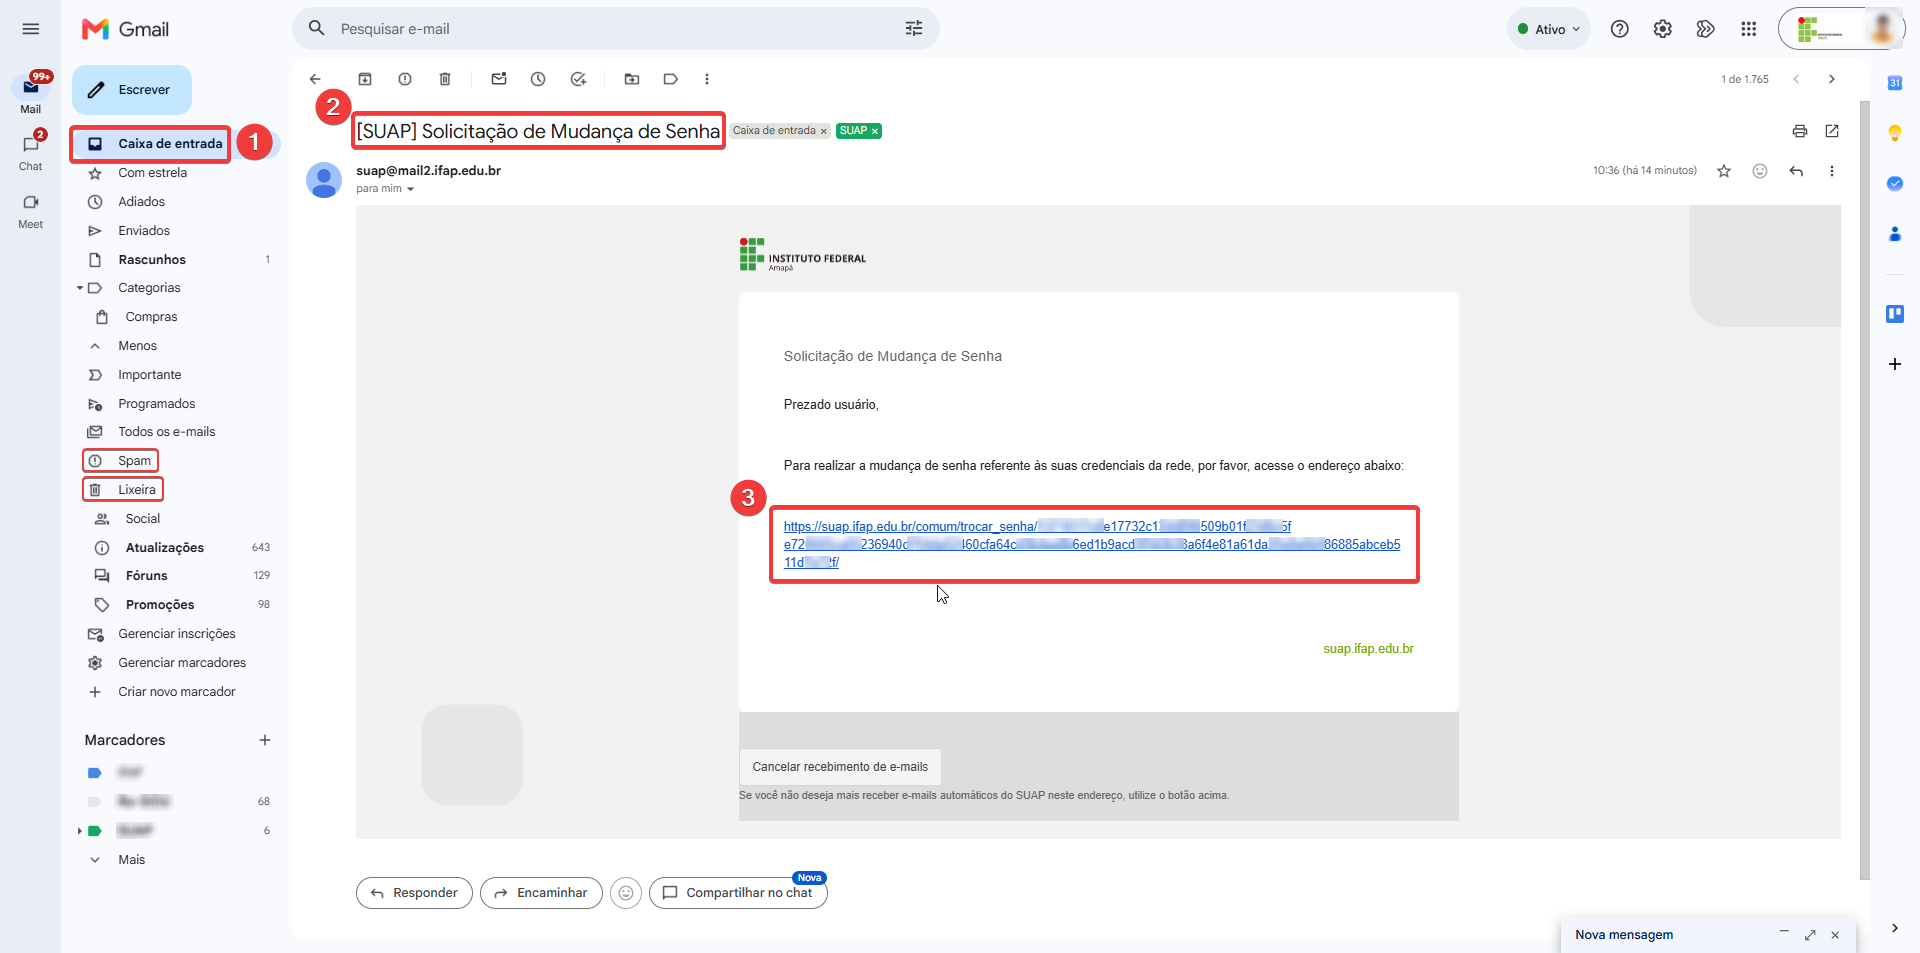
Task: Open Google Calendar in the side panel
Action: 1894,83
